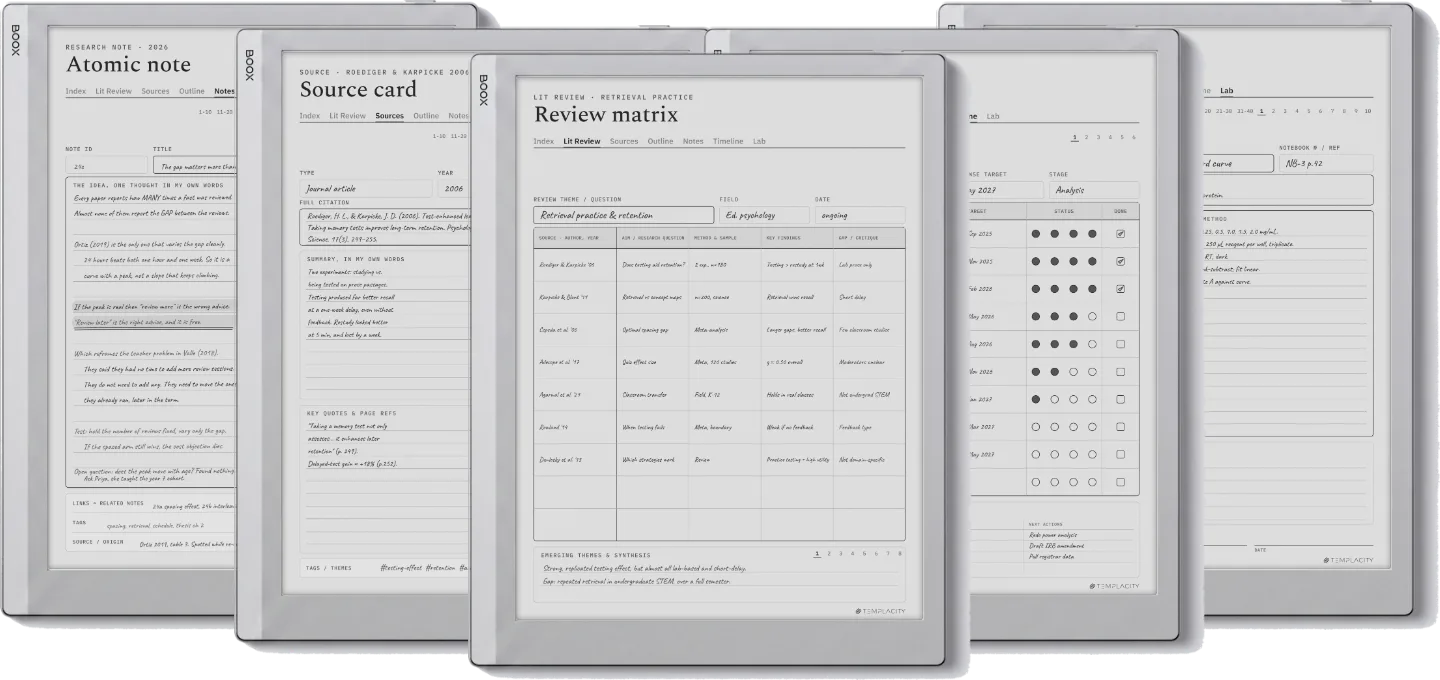1440x680 pixels.
Task: Select cell 'Classroom transfer'
Action: click(x=653, y=395)
